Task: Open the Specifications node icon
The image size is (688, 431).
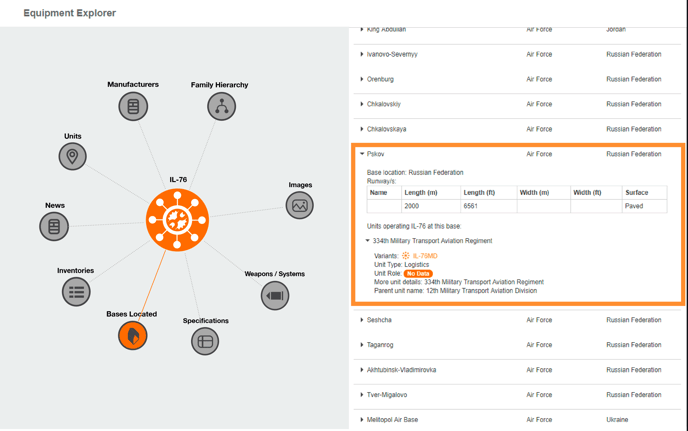Action: tap(205, 341)
